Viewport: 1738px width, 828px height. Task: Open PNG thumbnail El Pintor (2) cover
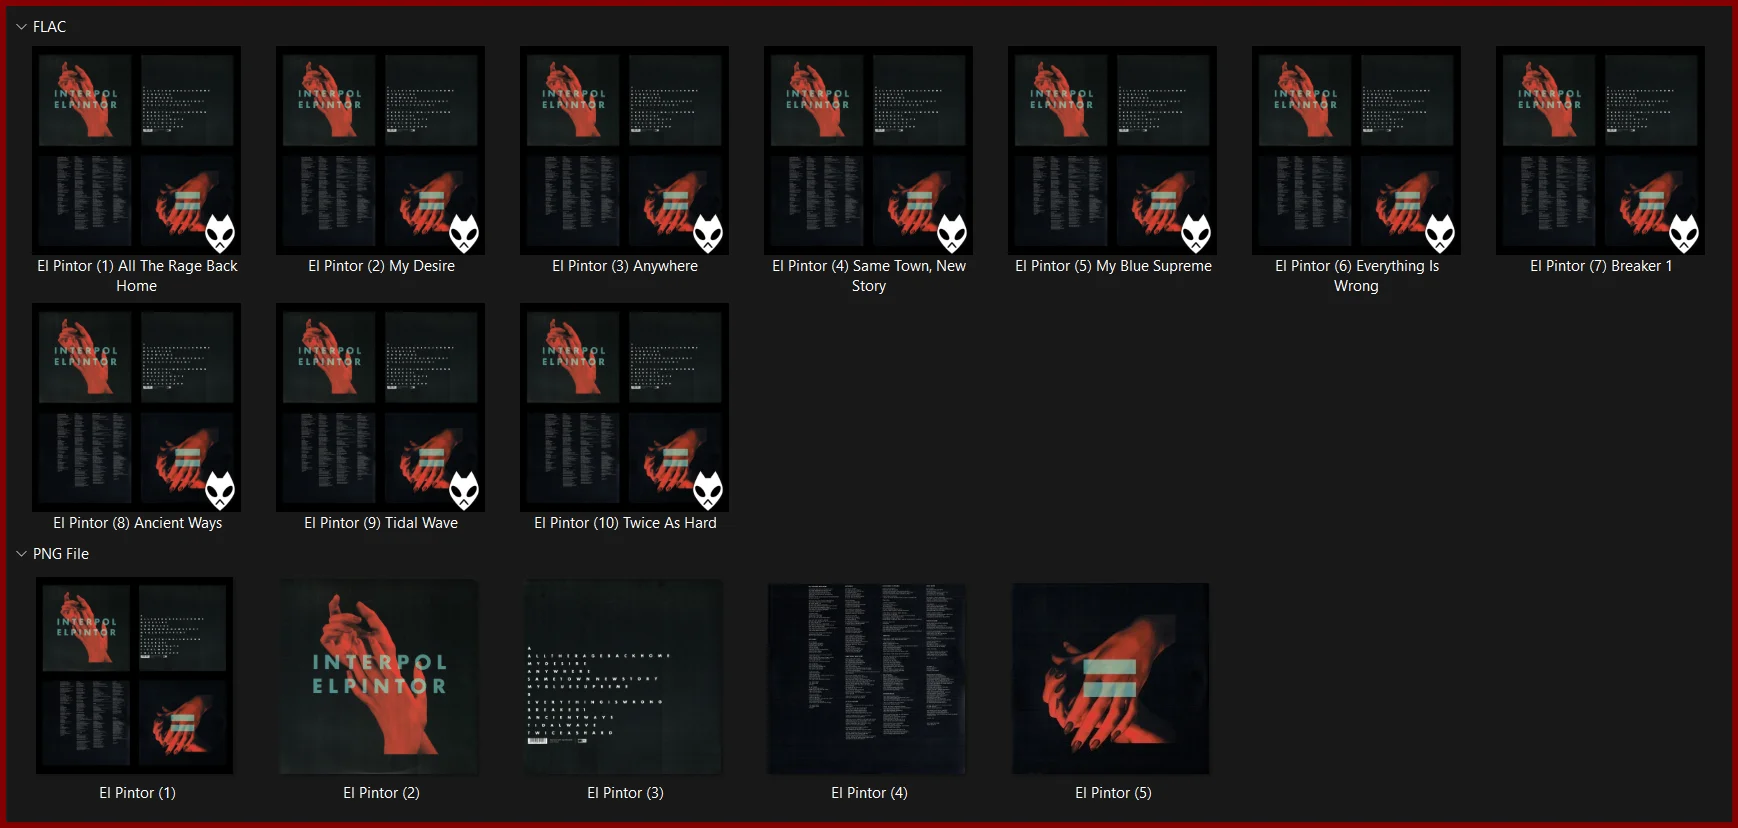379,676
